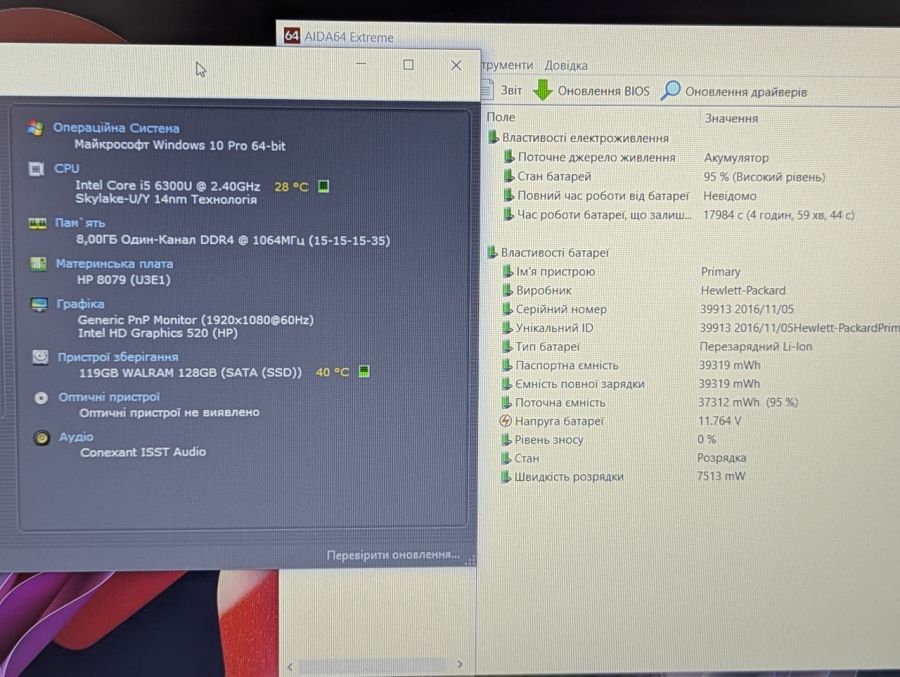Open the Графіка section link

pos(80,304)
